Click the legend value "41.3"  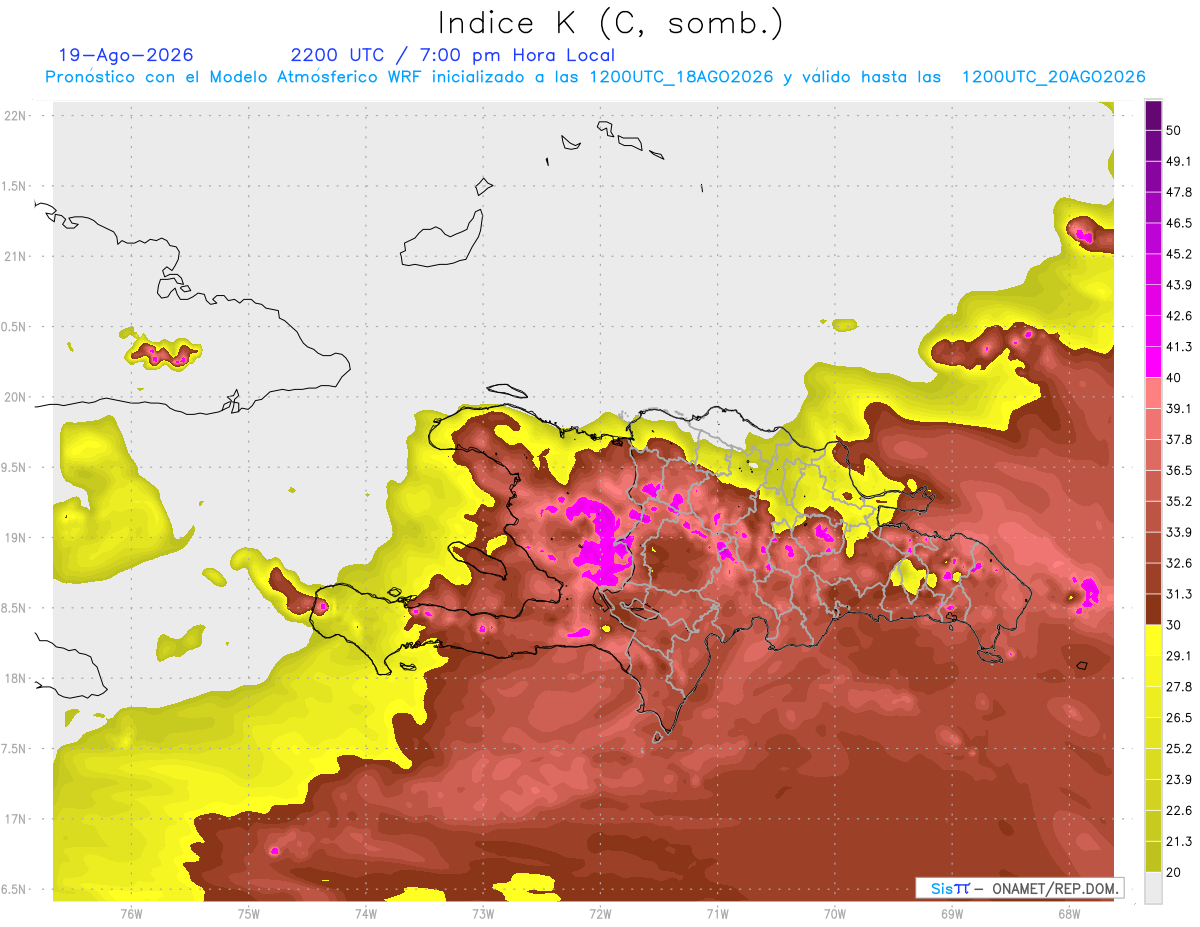[x=1178, y=347]
